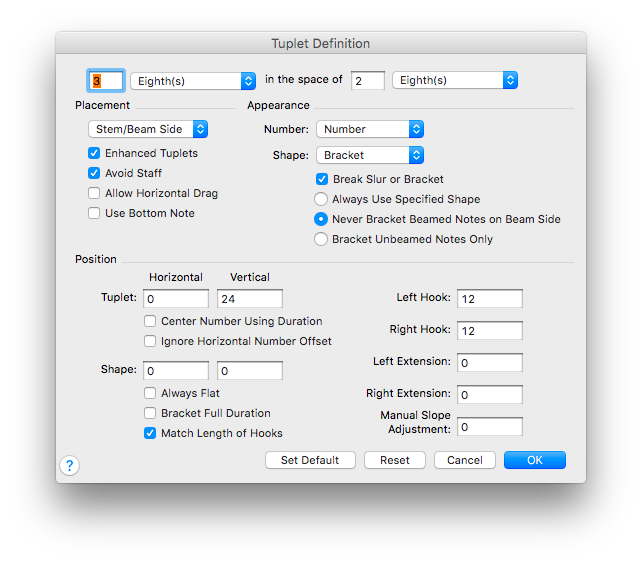This screenshot has width=642, height=563.
Task: Select Always Use Specified Shape radio button
Action: 322,199
